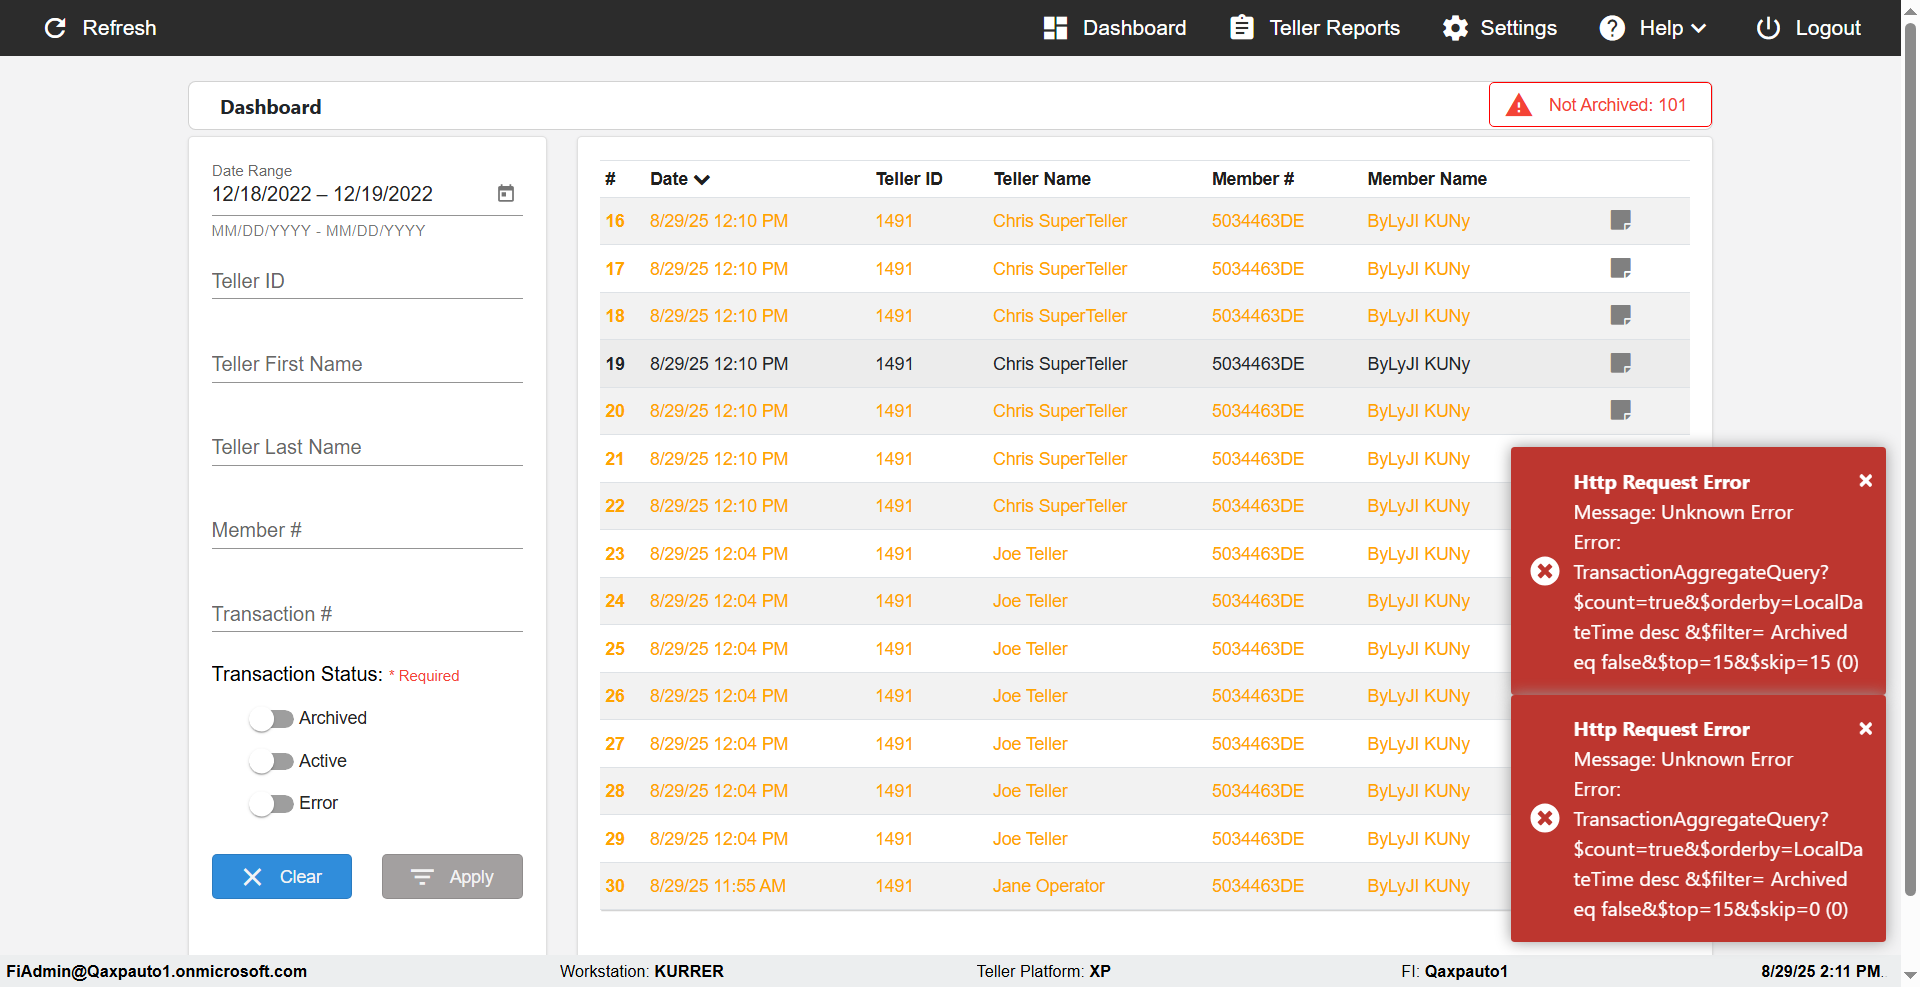1920x987 pixels.
Task: Open note icon for transaction row 20
Action: point(1620,410)
